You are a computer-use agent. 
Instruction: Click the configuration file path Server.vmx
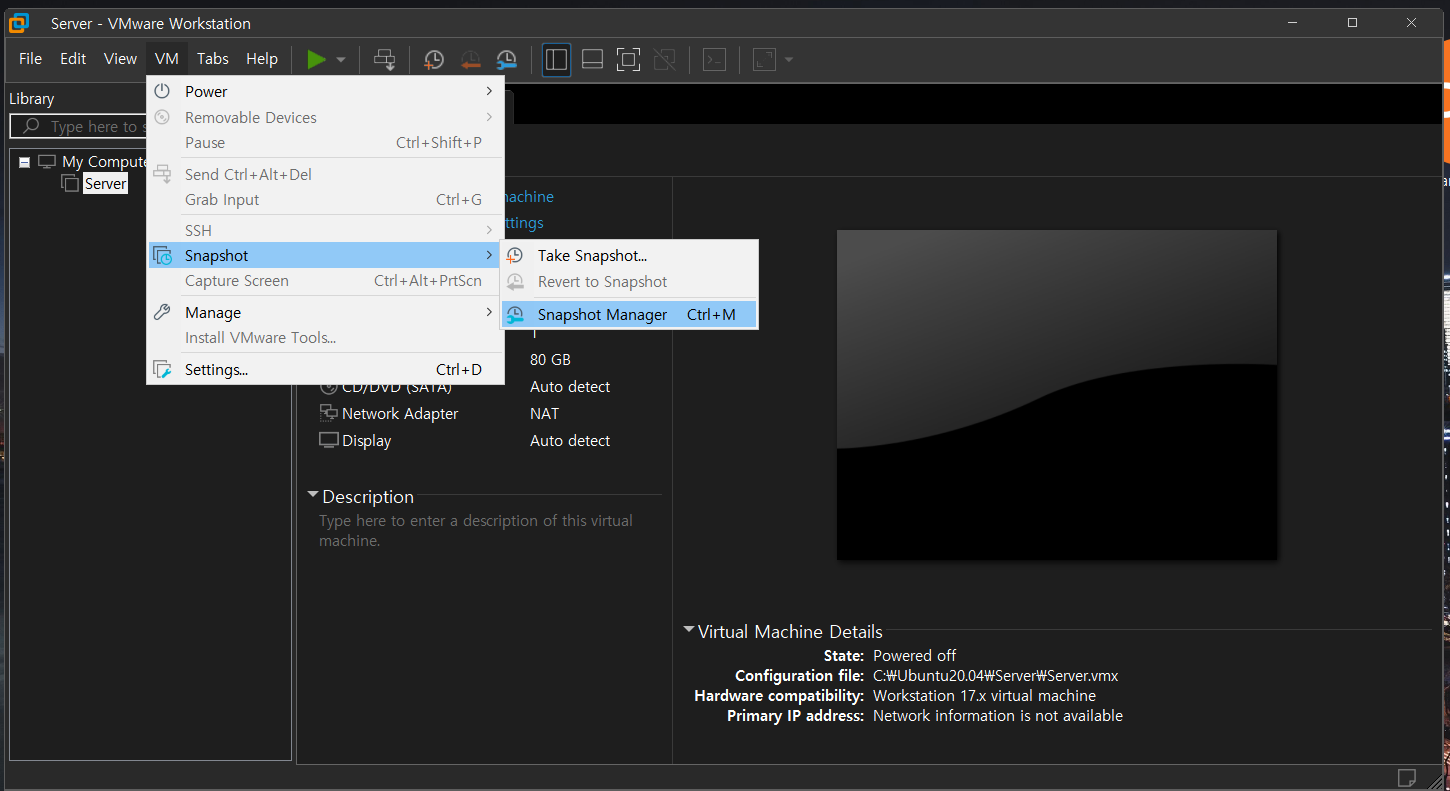996,676
